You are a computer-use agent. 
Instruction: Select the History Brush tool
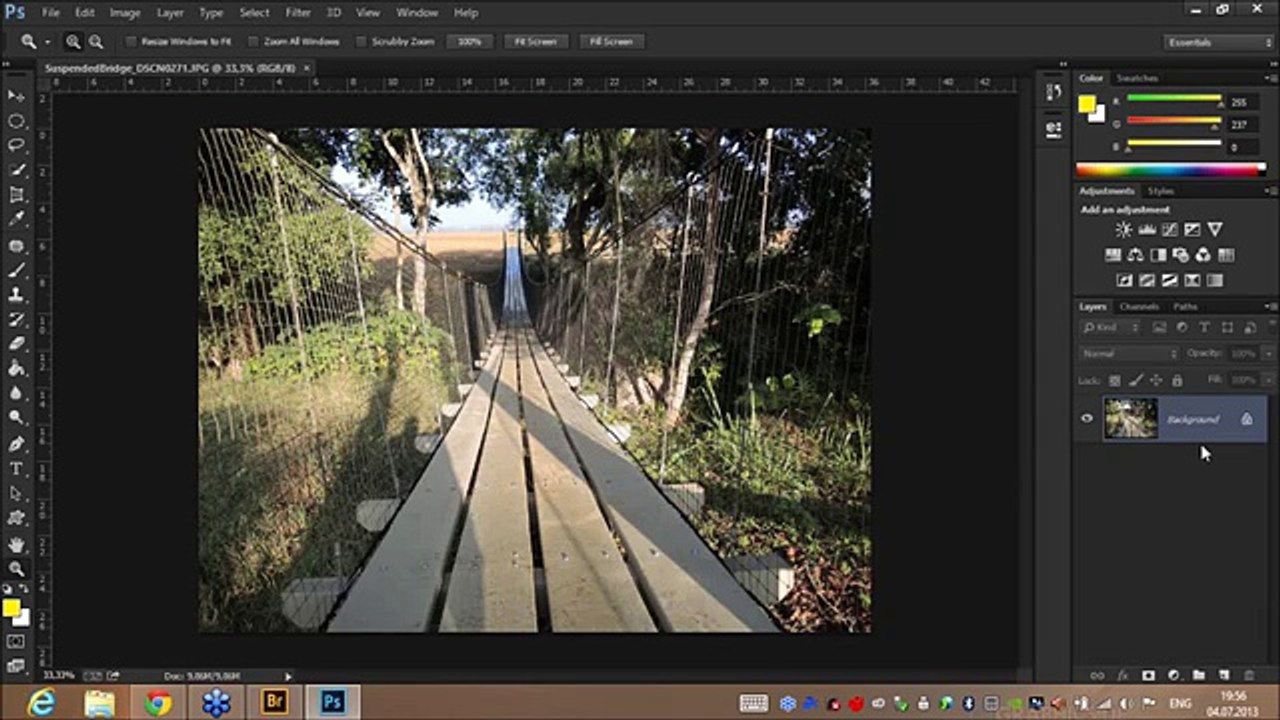[16, 320]
